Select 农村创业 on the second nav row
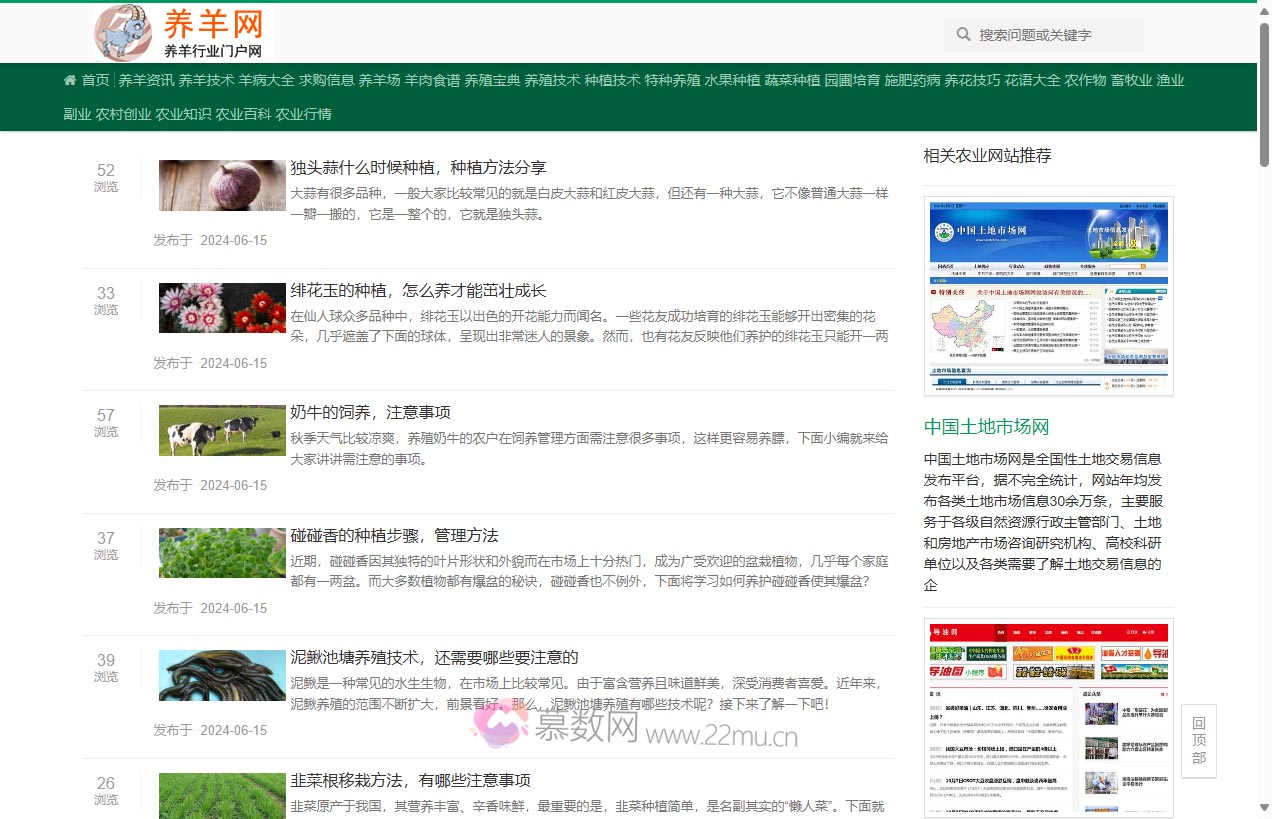 125,114
